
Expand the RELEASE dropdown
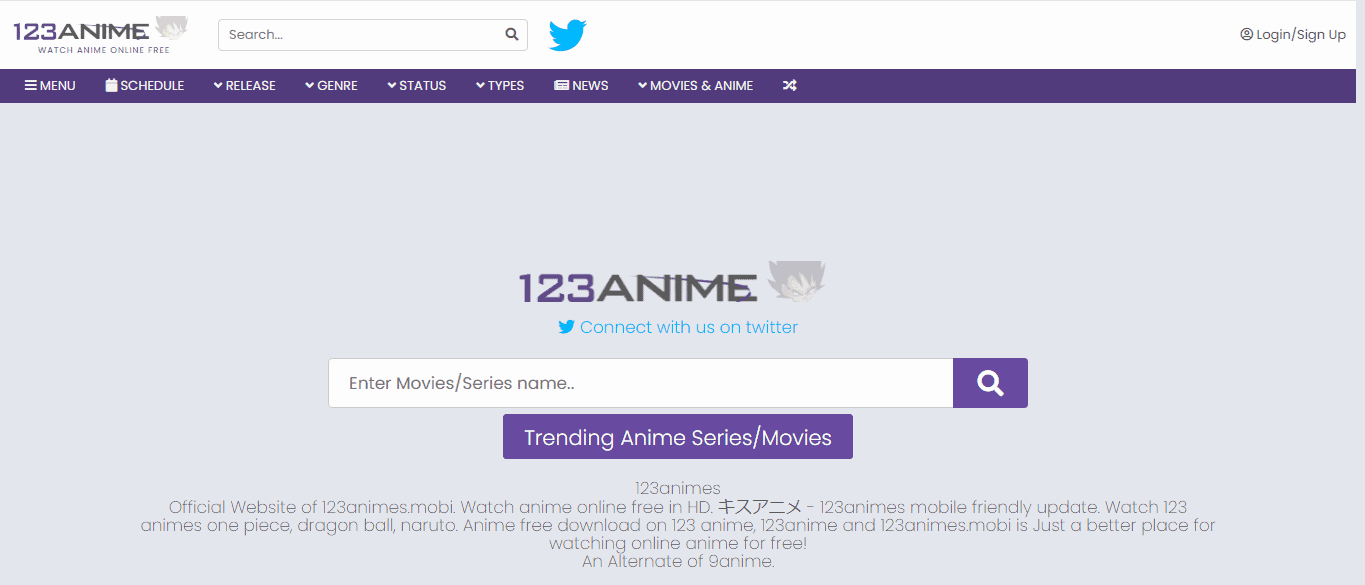pyautogui.click(x=244, y=86)
